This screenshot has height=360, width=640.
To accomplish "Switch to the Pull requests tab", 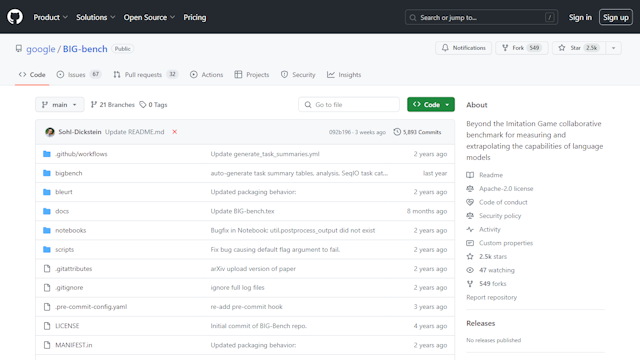I will [x=145, y=75].
